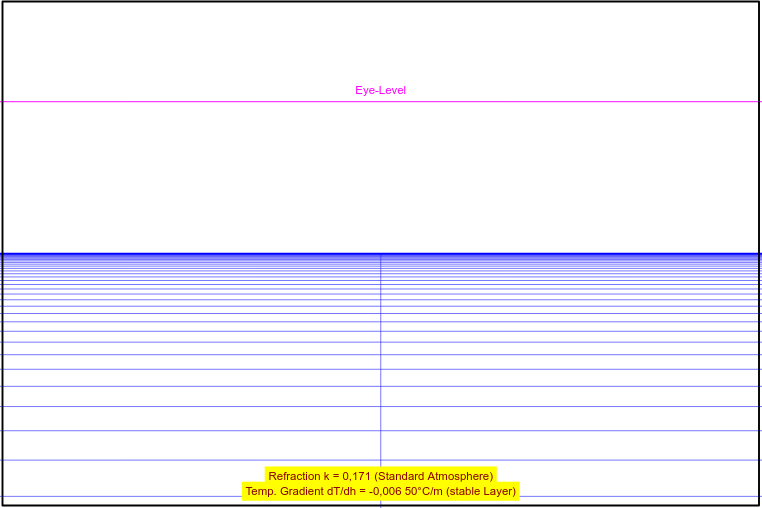Click the "(Standard Atmosphere)" text

click(433, 476)
